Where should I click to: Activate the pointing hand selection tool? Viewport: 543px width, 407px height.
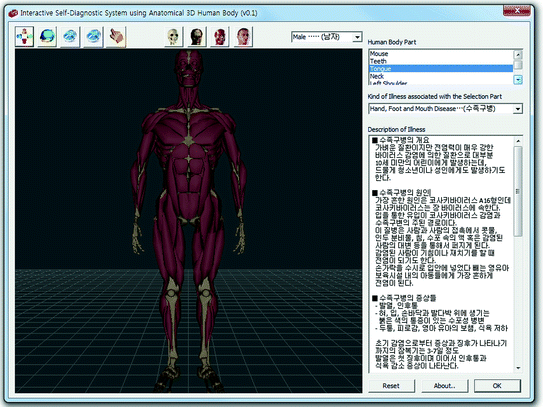[116, 36]
